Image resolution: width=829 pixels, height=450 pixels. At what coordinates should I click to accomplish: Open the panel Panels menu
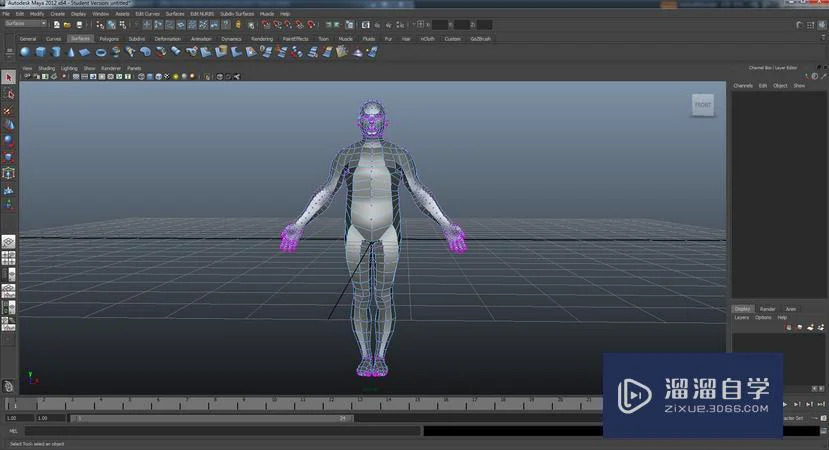[134, 68]
